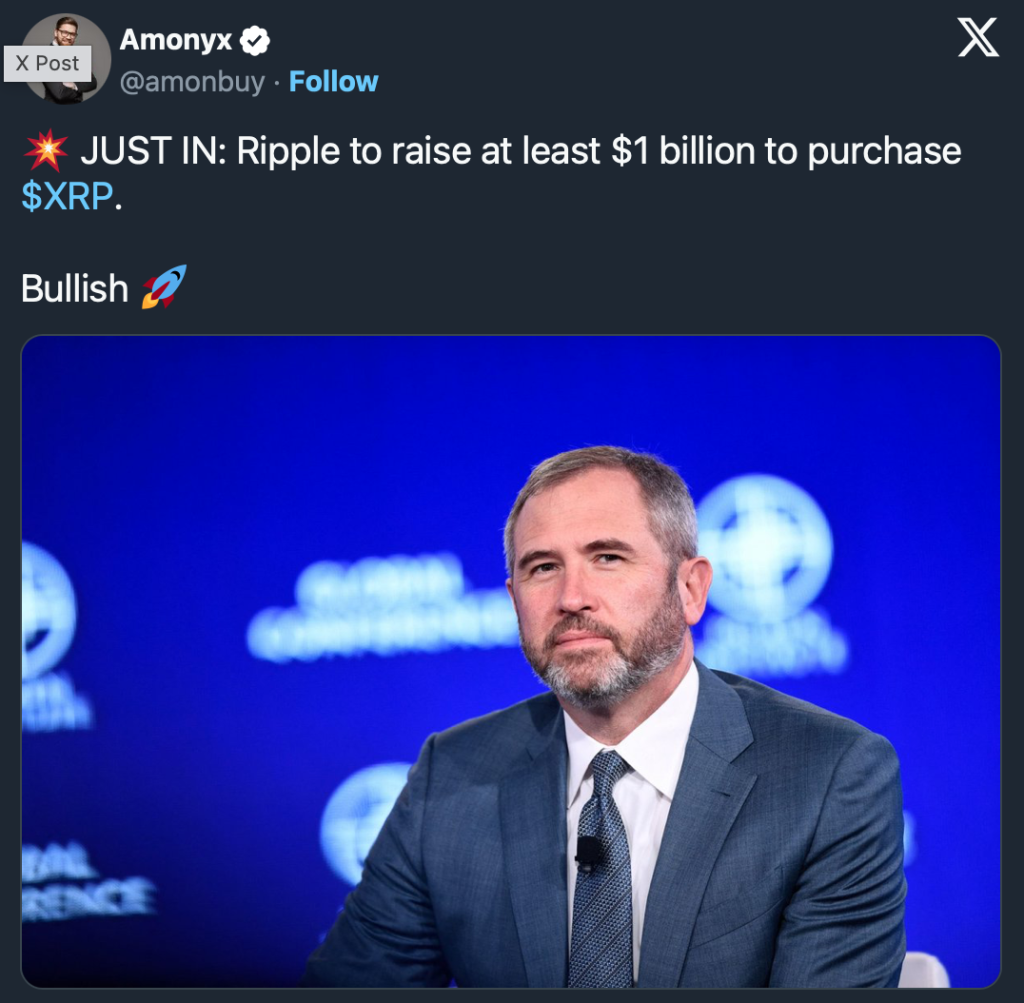Click the partial blurred text at the photo's bottom-left
The width and height of the screenshot is (1024, 1003).
tap(85, 880)
